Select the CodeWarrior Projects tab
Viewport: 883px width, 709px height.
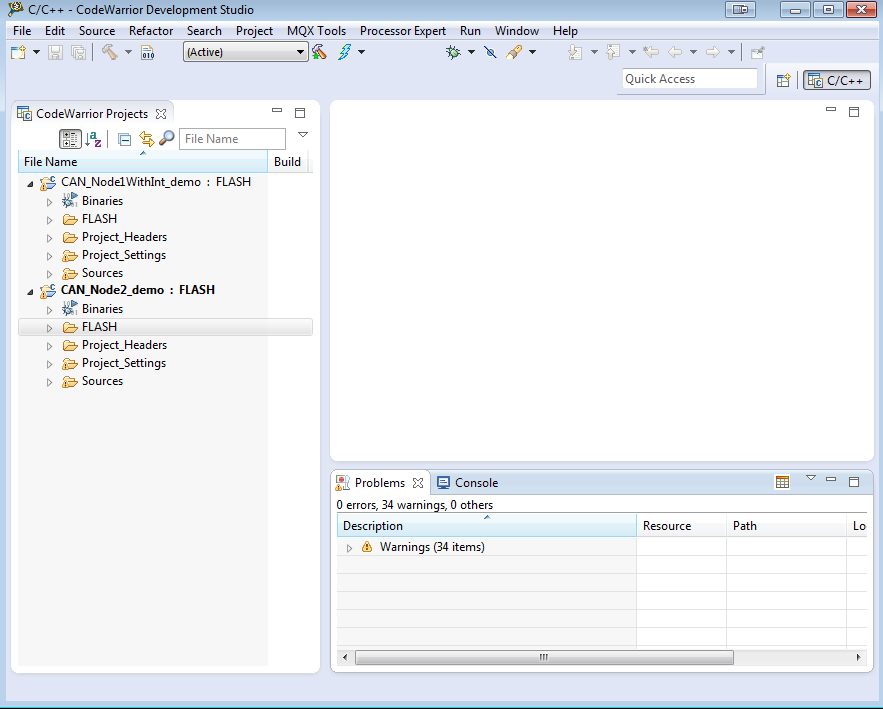coord(92,114)
